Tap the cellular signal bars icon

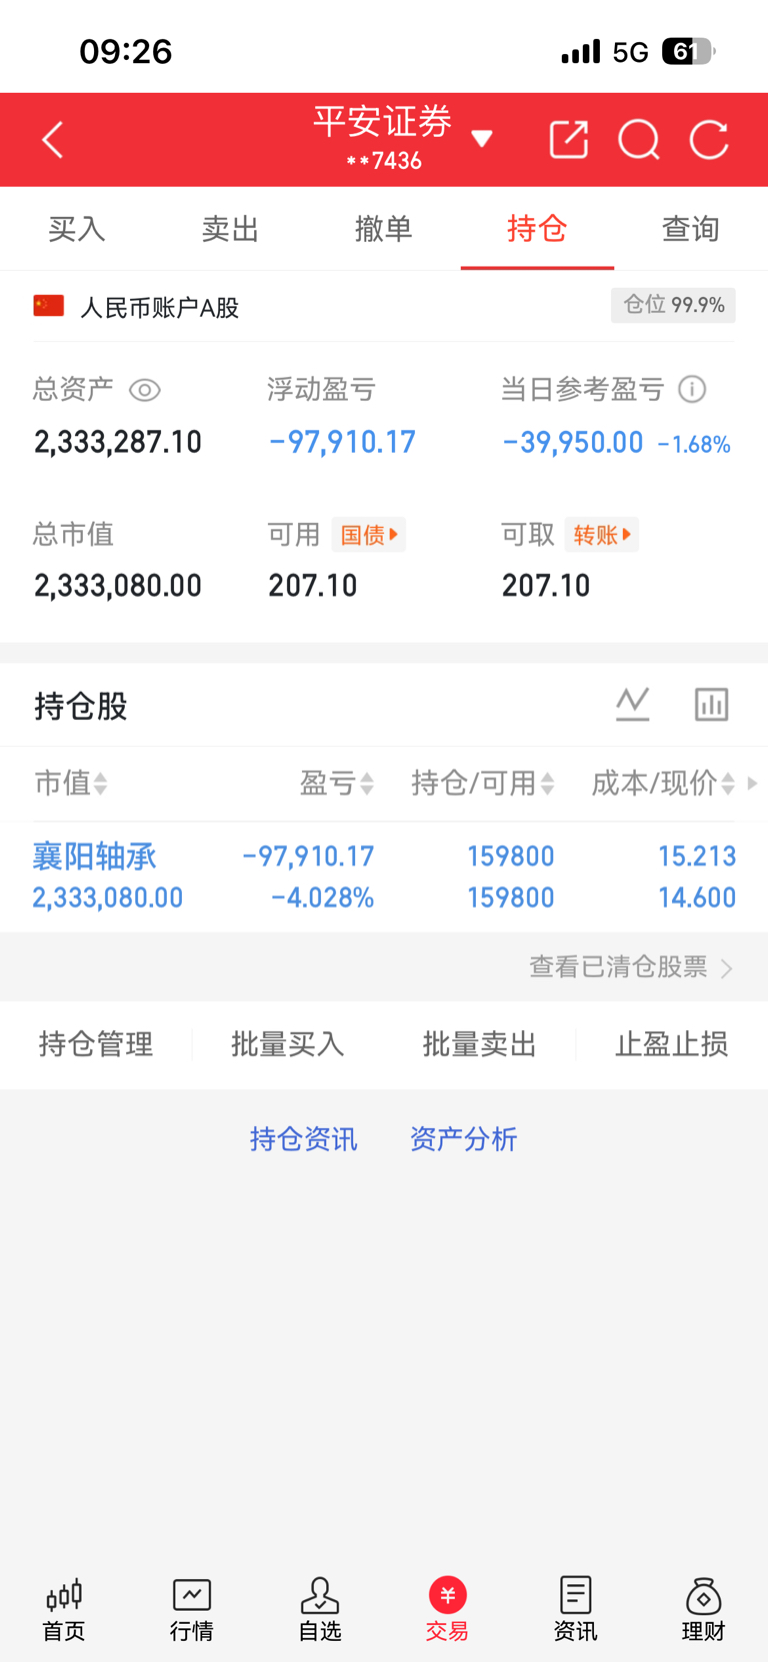pos(581,51)
